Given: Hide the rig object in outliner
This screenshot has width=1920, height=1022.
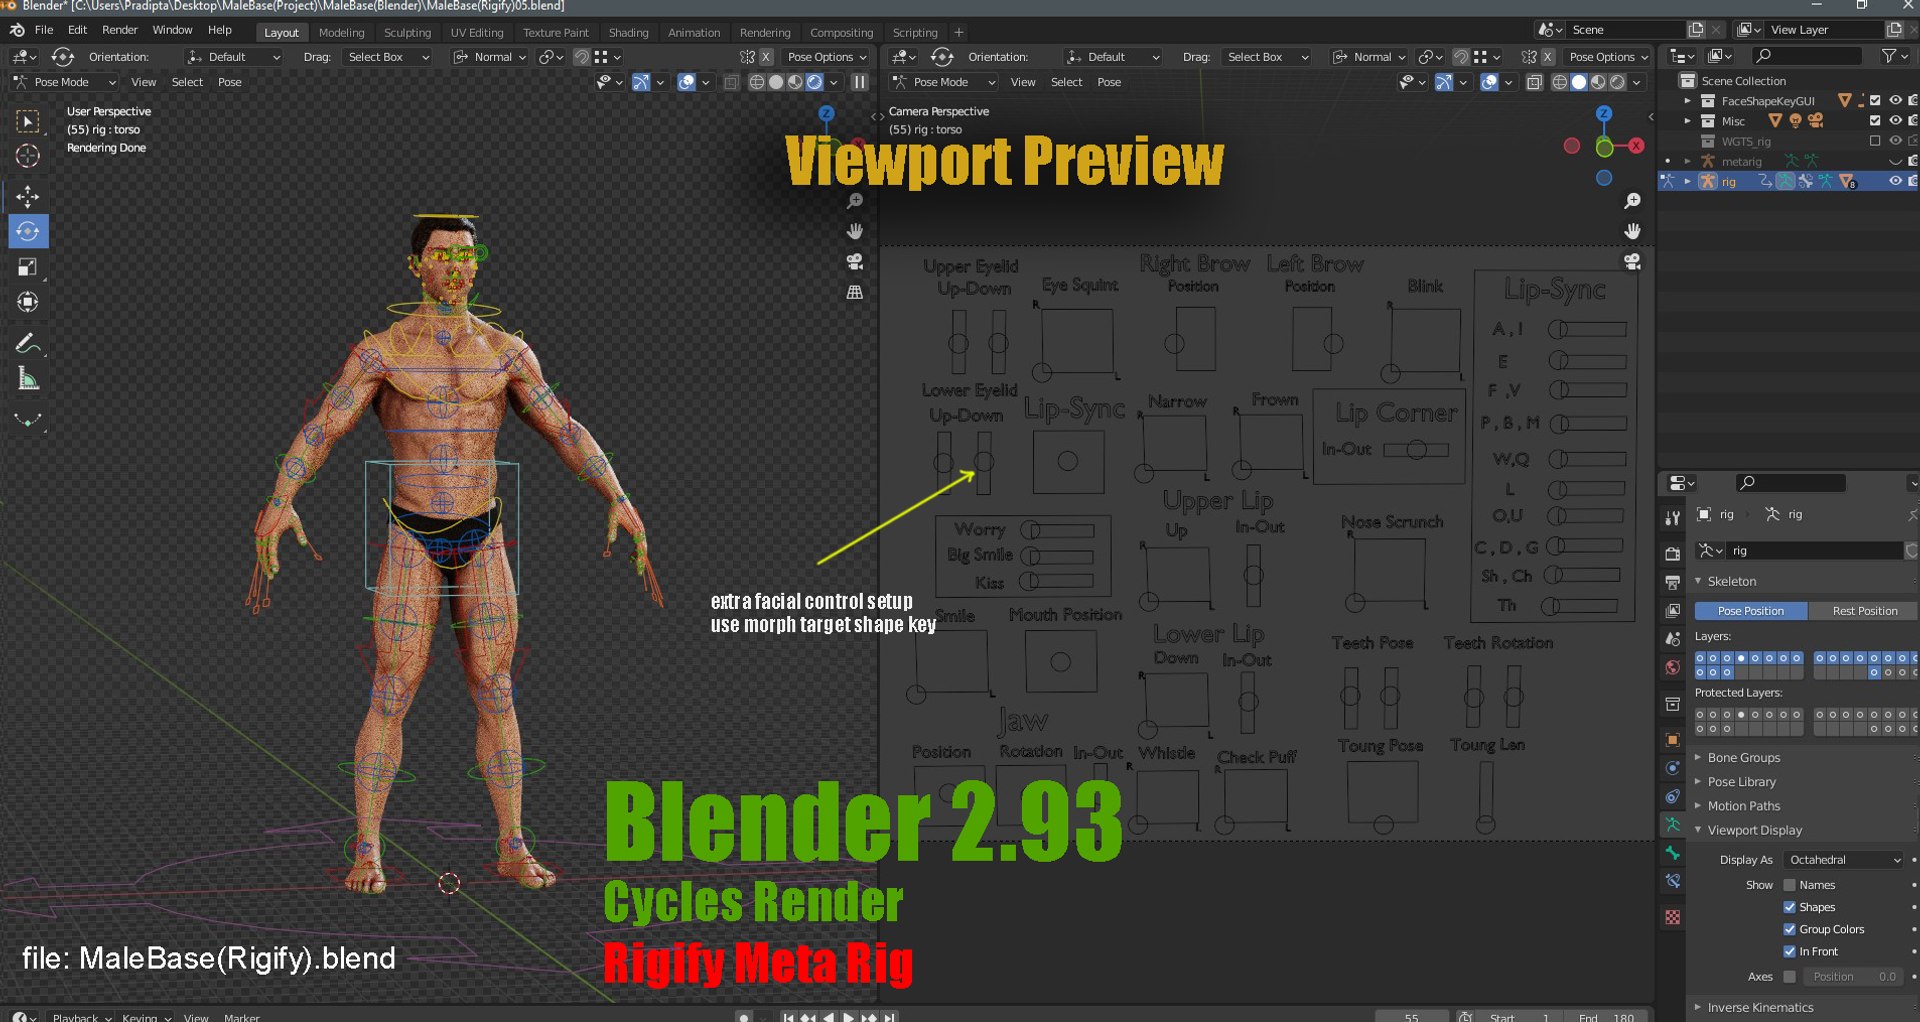Looking at the screenshot, I should pyautogui.click(x=1895, y=181).
